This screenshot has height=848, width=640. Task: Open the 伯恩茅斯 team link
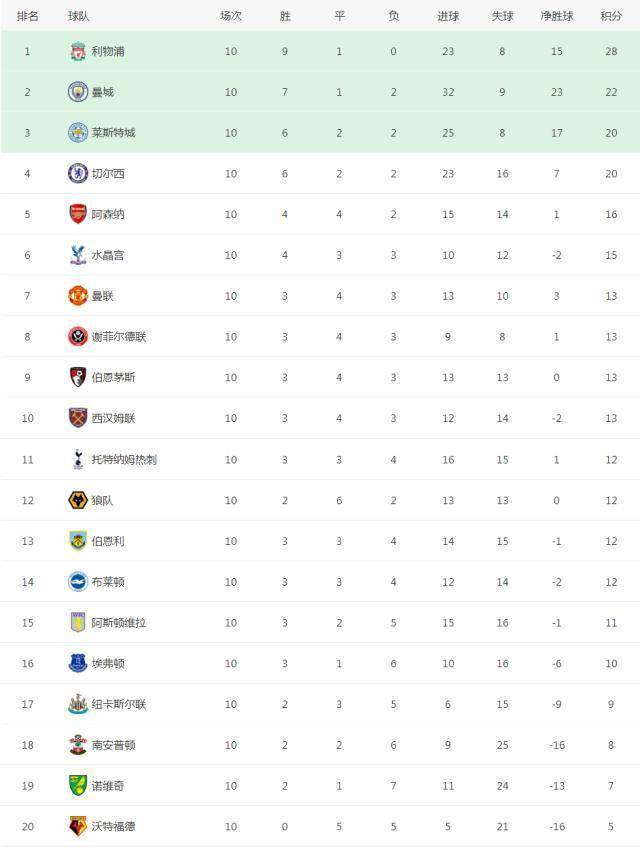[x=113, y=378]
